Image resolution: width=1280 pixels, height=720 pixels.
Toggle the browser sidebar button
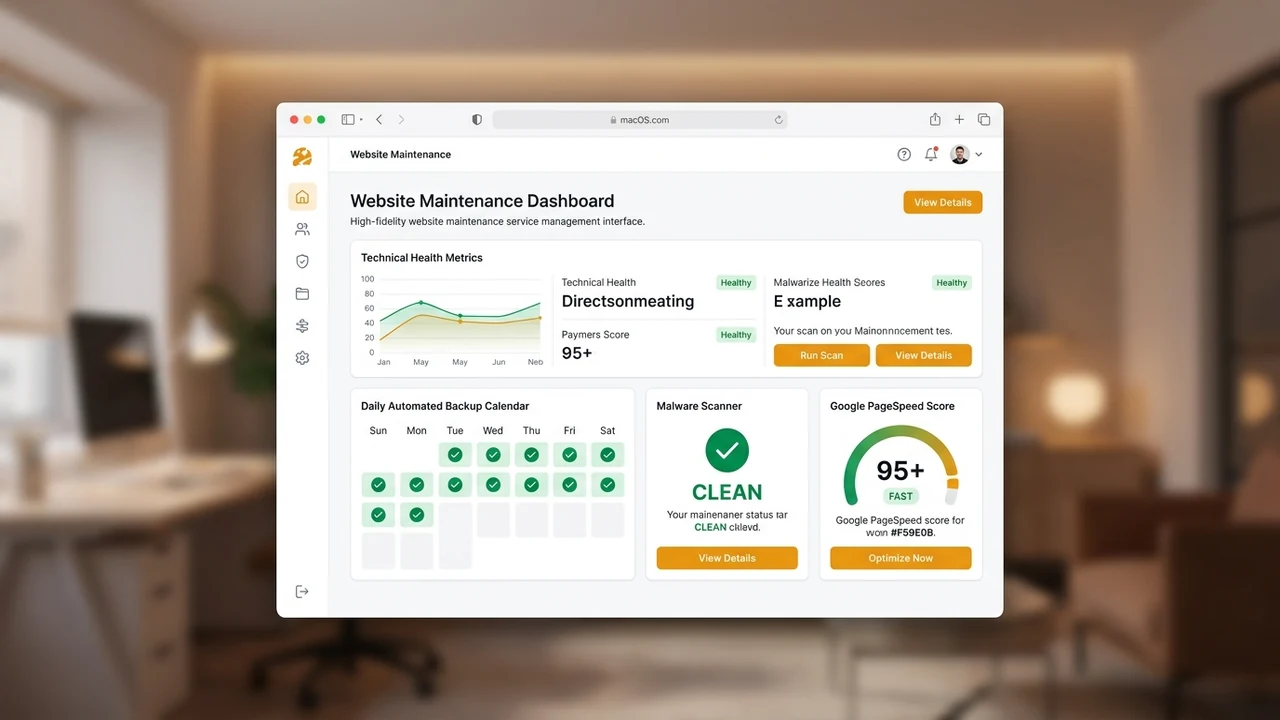(348, 119)
